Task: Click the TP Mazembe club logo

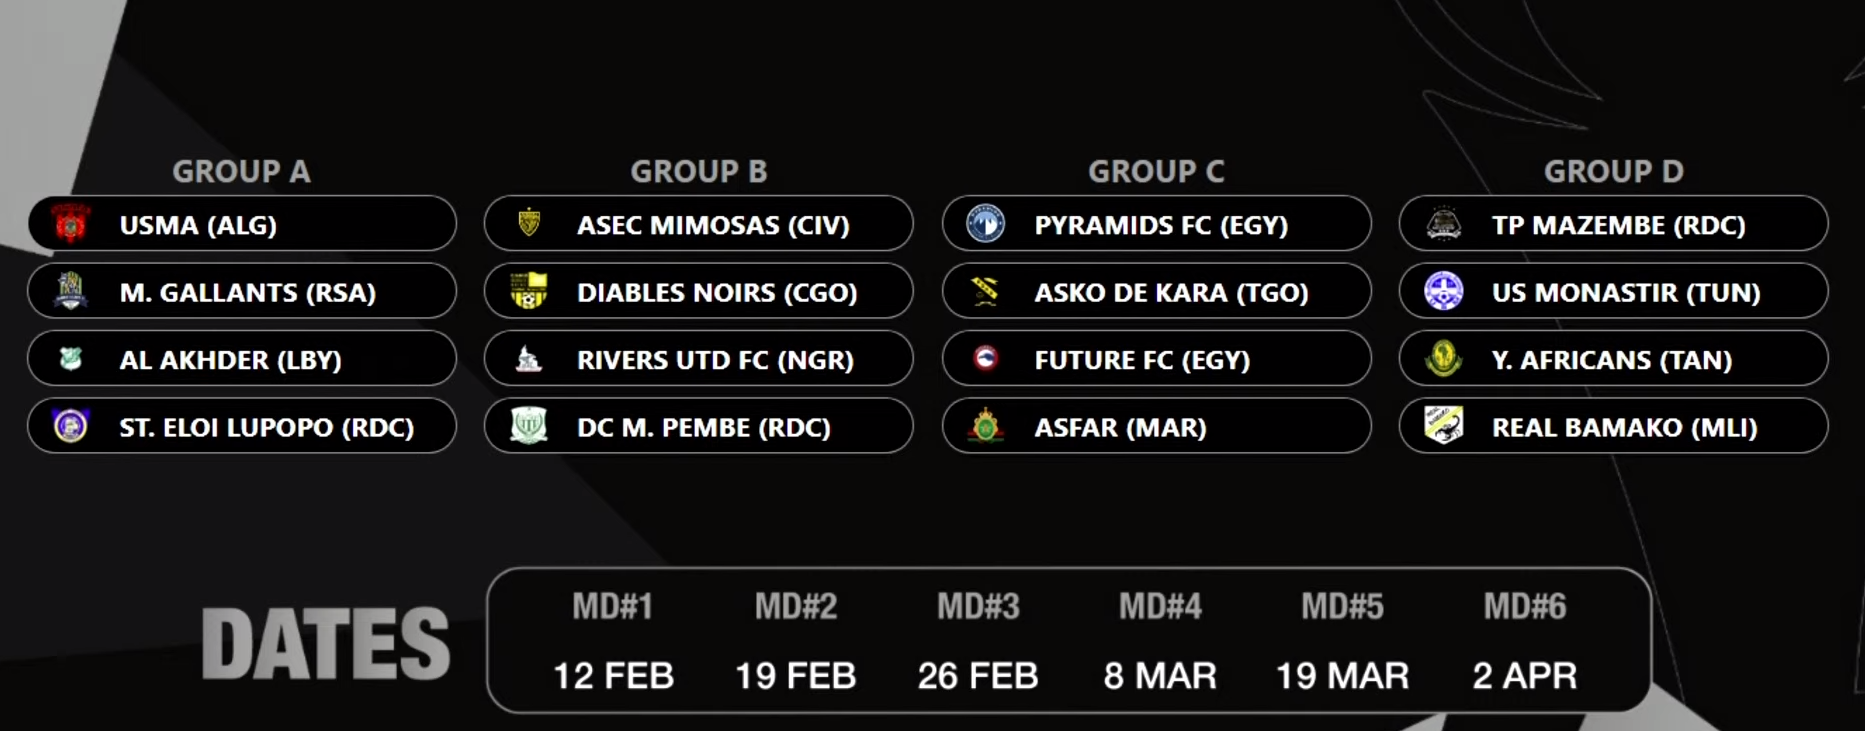Action: point(1443,223)
